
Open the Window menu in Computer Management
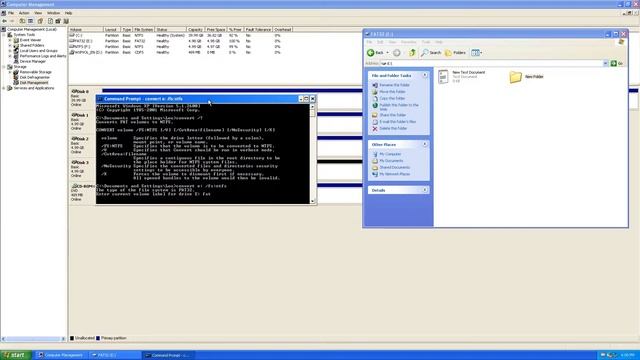coord(53,13)
